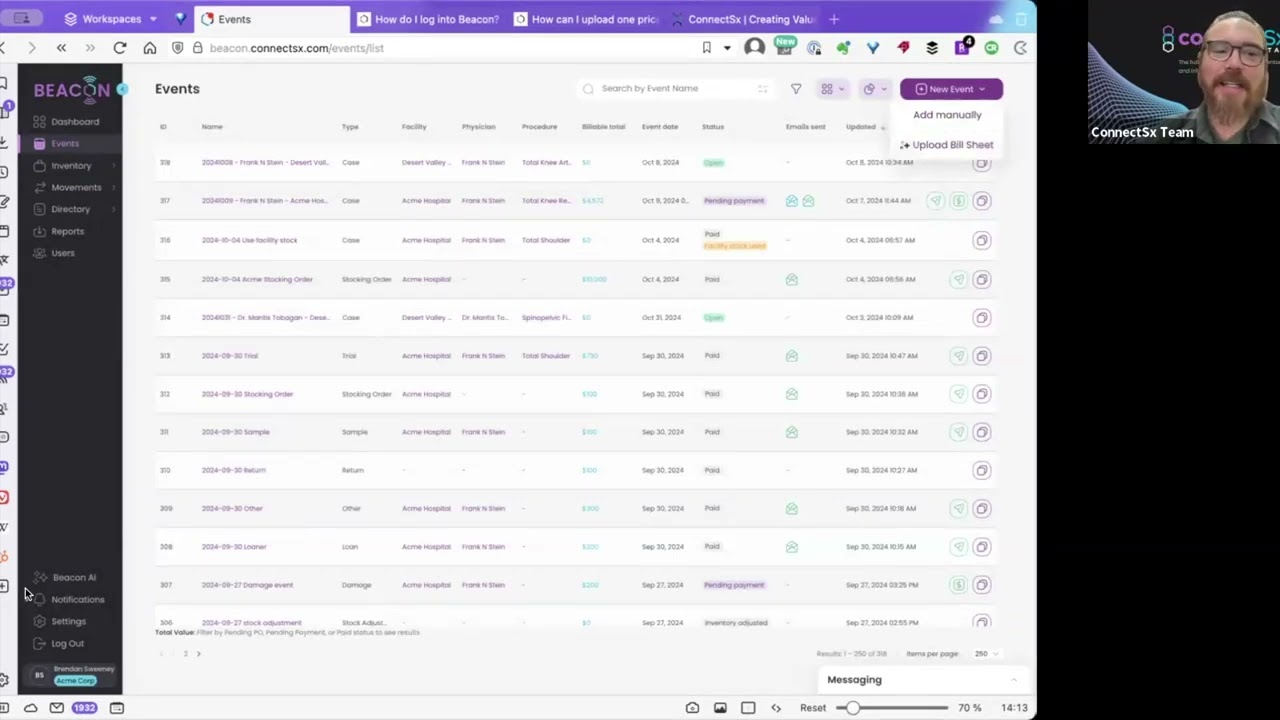Click copy icon in row 312
The width and height of the screenshot is (1280, 720).
pos(982,394)
